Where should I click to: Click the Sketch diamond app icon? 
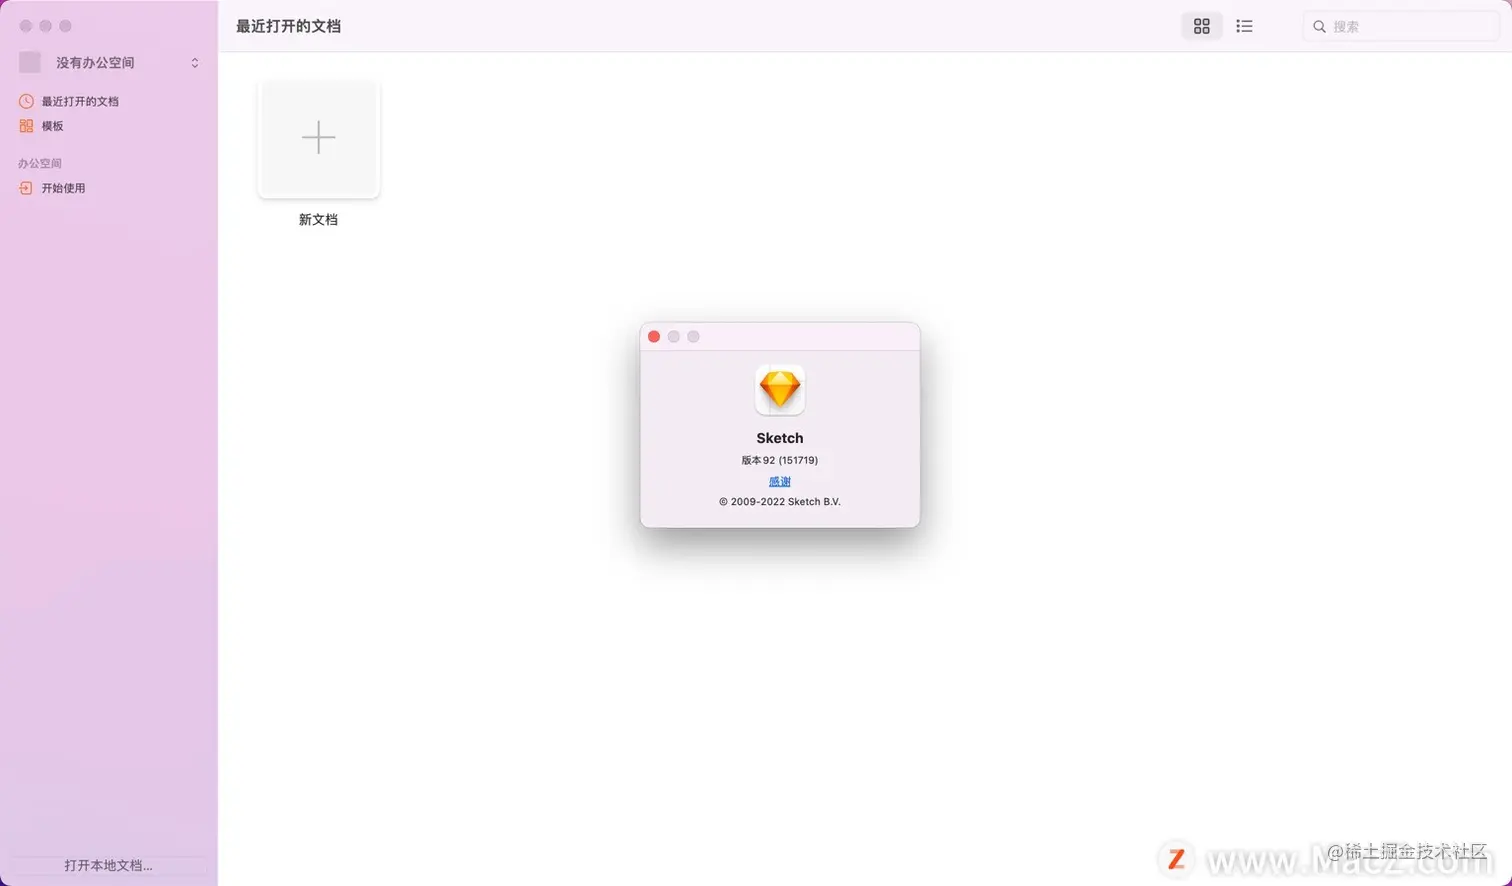[780, 389]
